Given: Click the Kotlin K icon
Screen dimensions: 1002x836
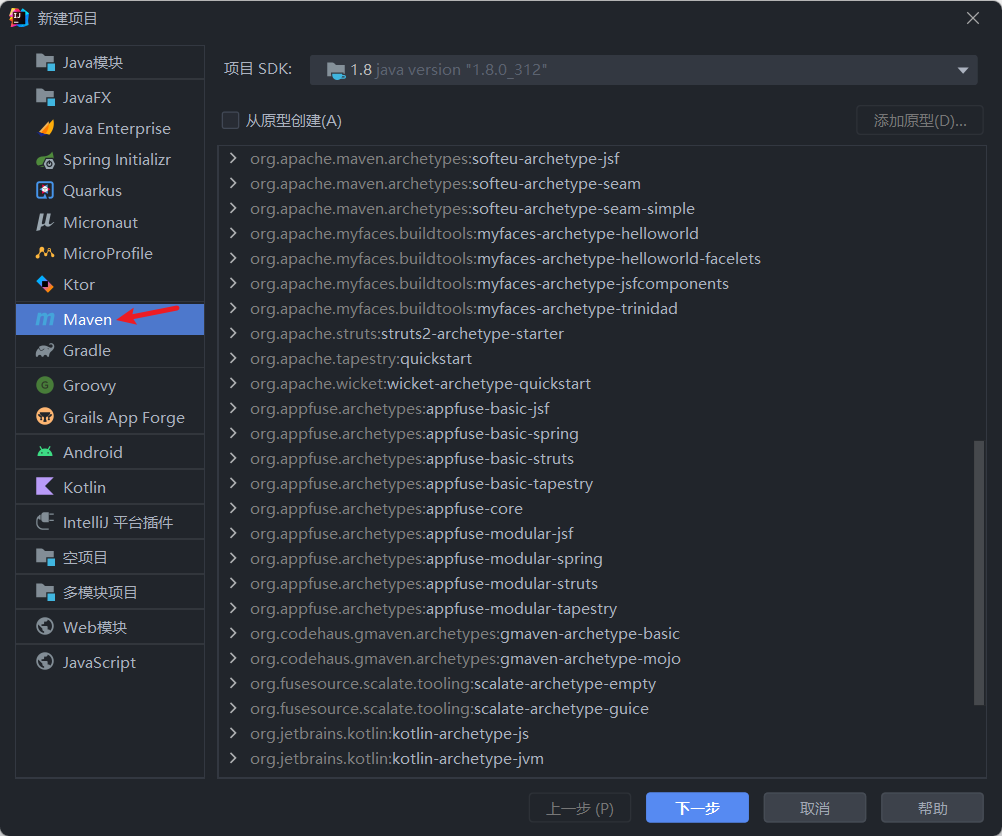Looking at the screenshot, I should [45, 486].
